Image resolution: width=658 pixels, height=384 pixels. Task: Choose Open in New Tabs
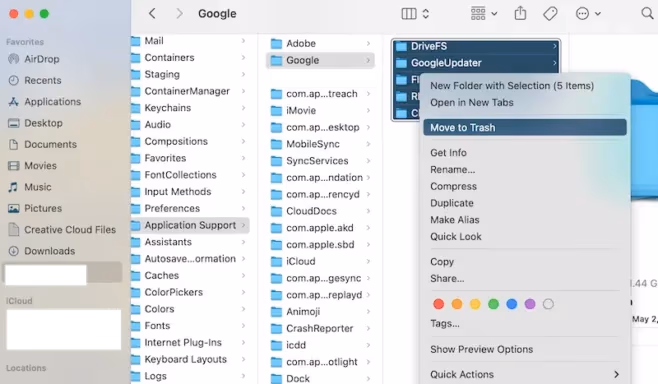pyautogui.click(x=472, y=102)
